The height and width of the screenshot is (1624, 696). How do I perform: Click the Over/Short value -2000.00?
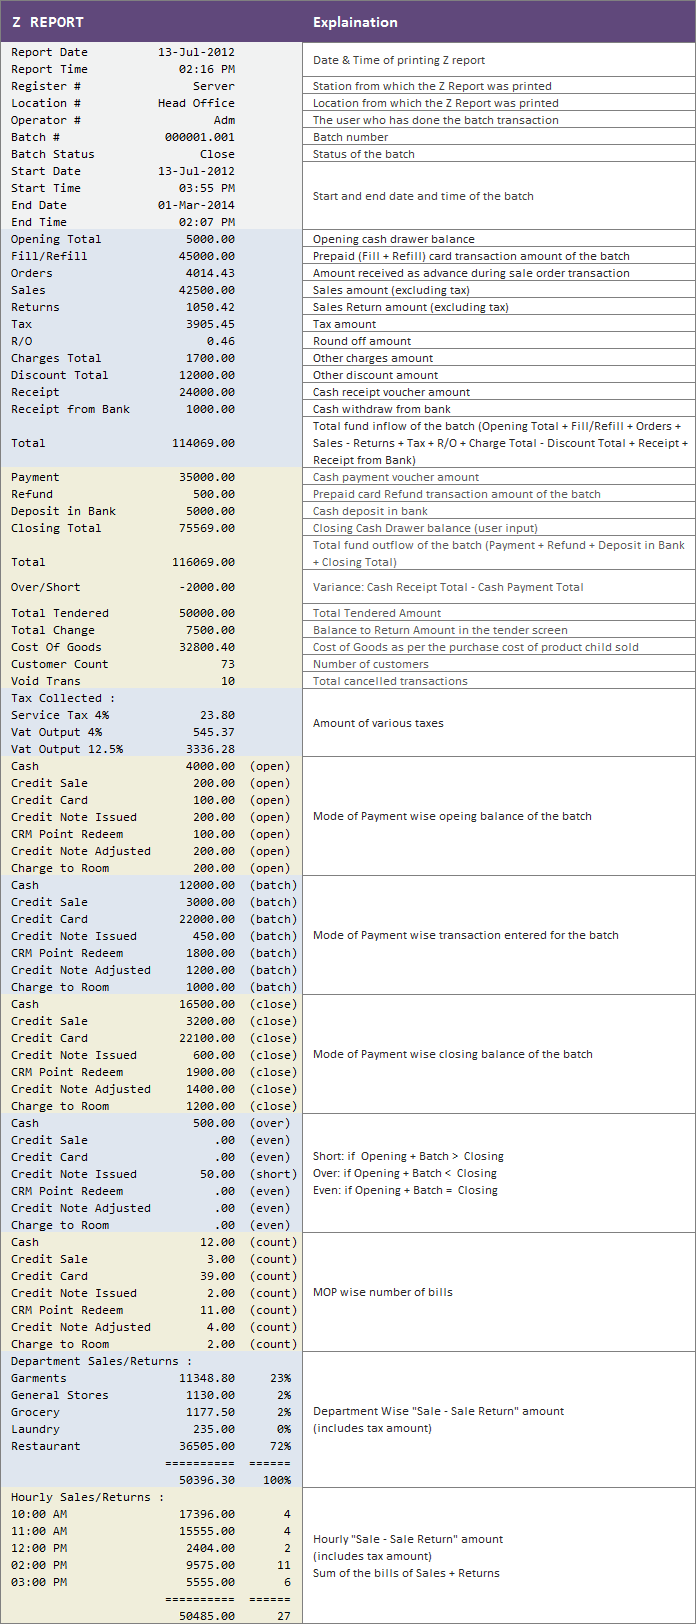pyautogui.click(x=207, y=587)
